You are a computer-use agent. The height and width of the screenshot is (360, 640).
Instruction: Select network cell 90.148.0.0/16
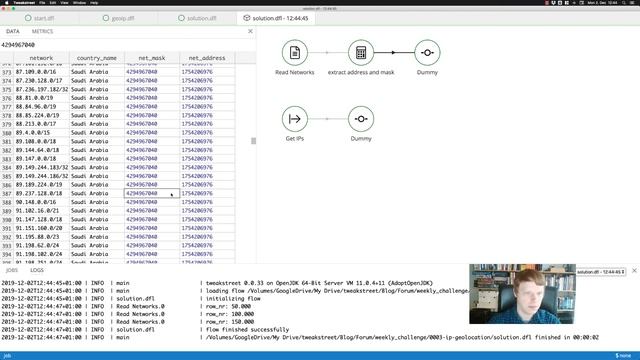[41, 202]
